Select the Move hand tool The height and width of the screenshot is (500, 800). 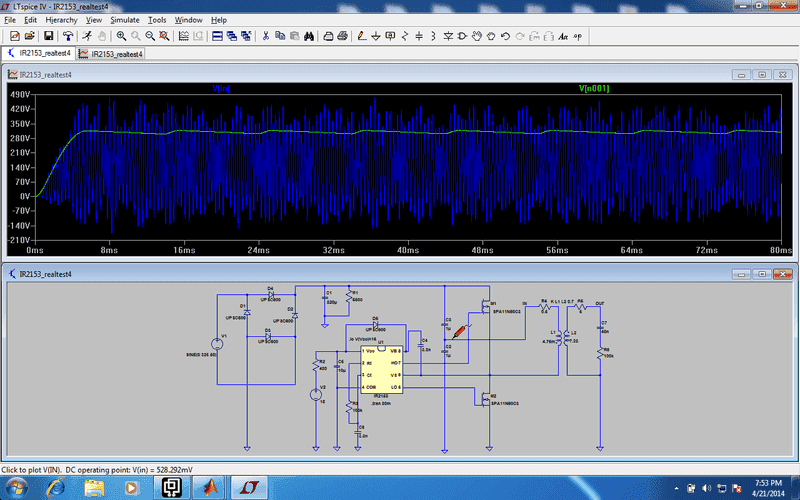point(477,36)
